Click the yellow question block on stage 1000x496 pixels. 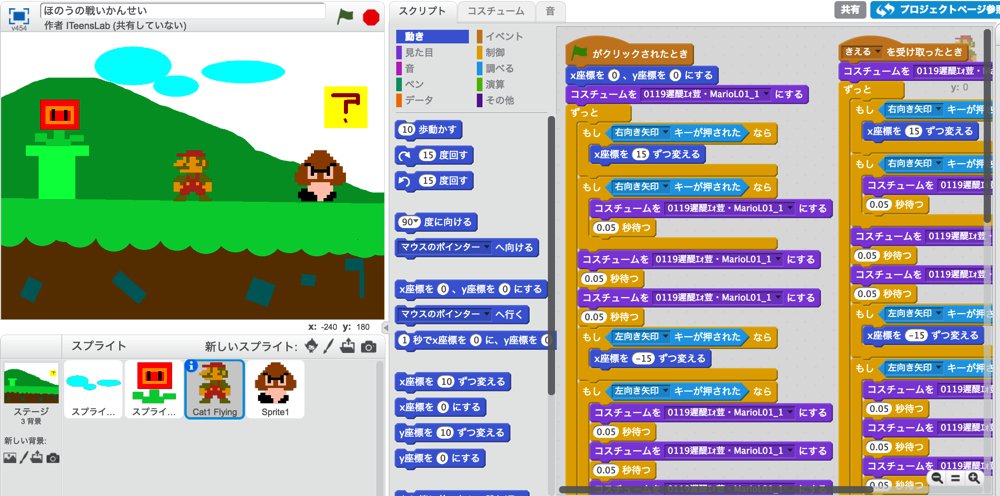pos(346,106)
